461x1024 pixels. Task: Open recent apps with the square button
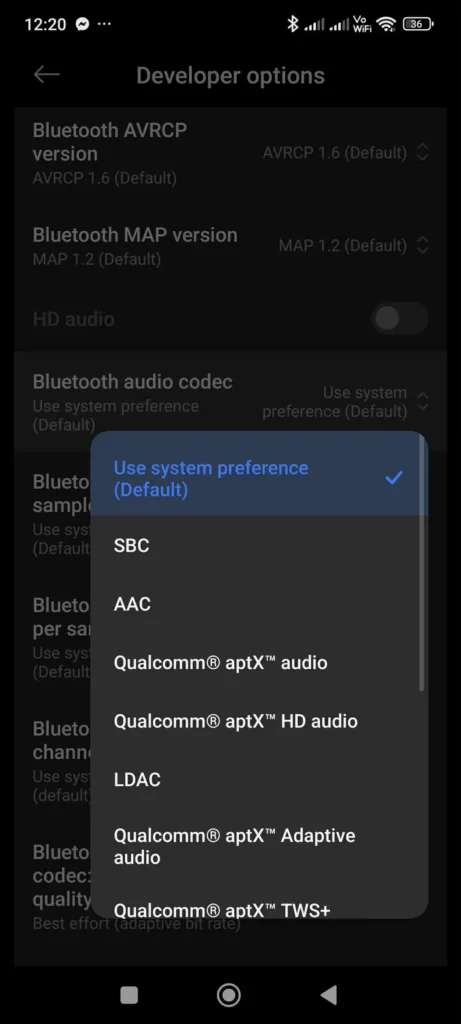pyautogui.click(x=129, y=995)
